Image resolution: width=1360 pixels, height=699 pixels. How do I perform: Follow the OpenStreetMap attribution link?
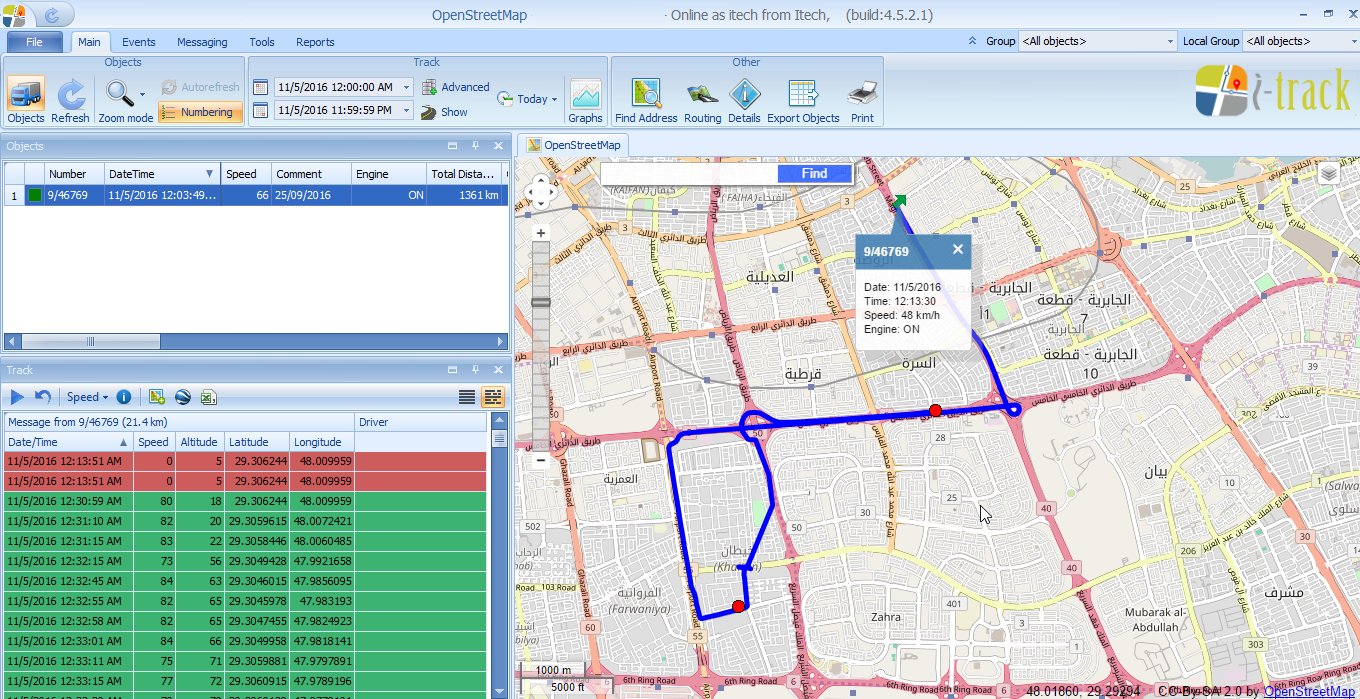point(1309,691)
